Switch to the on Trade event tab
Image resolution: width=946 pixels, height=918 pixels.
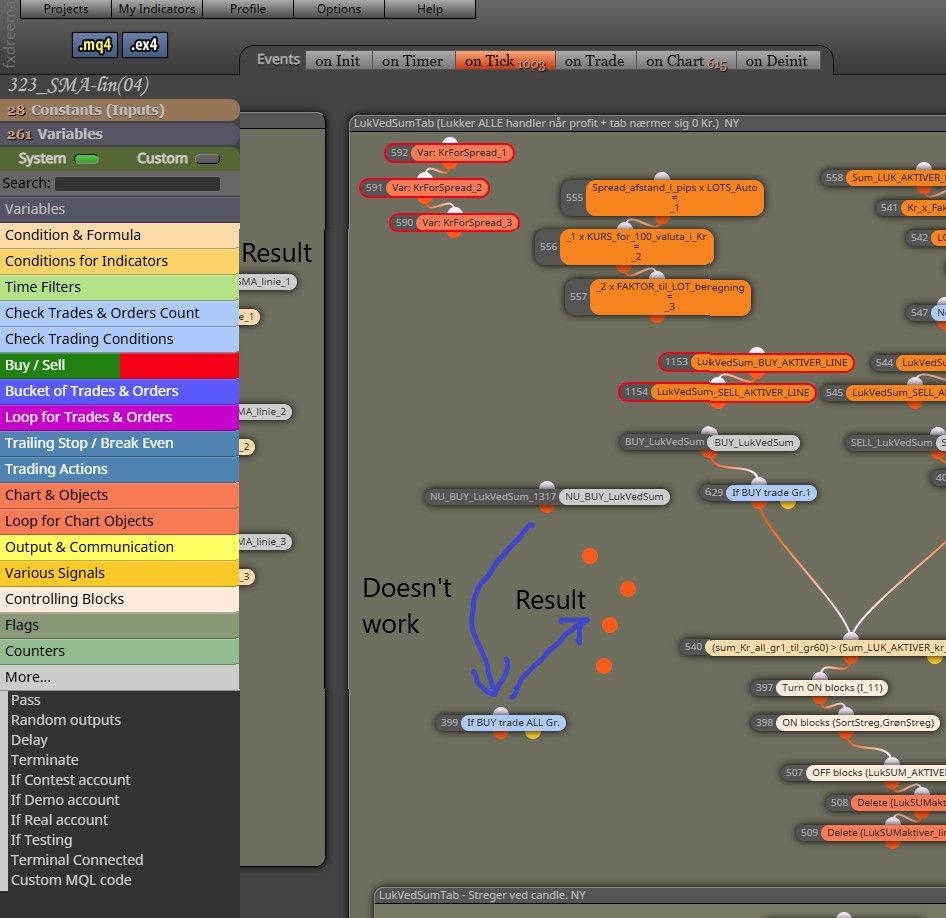(x=595, y=61)
